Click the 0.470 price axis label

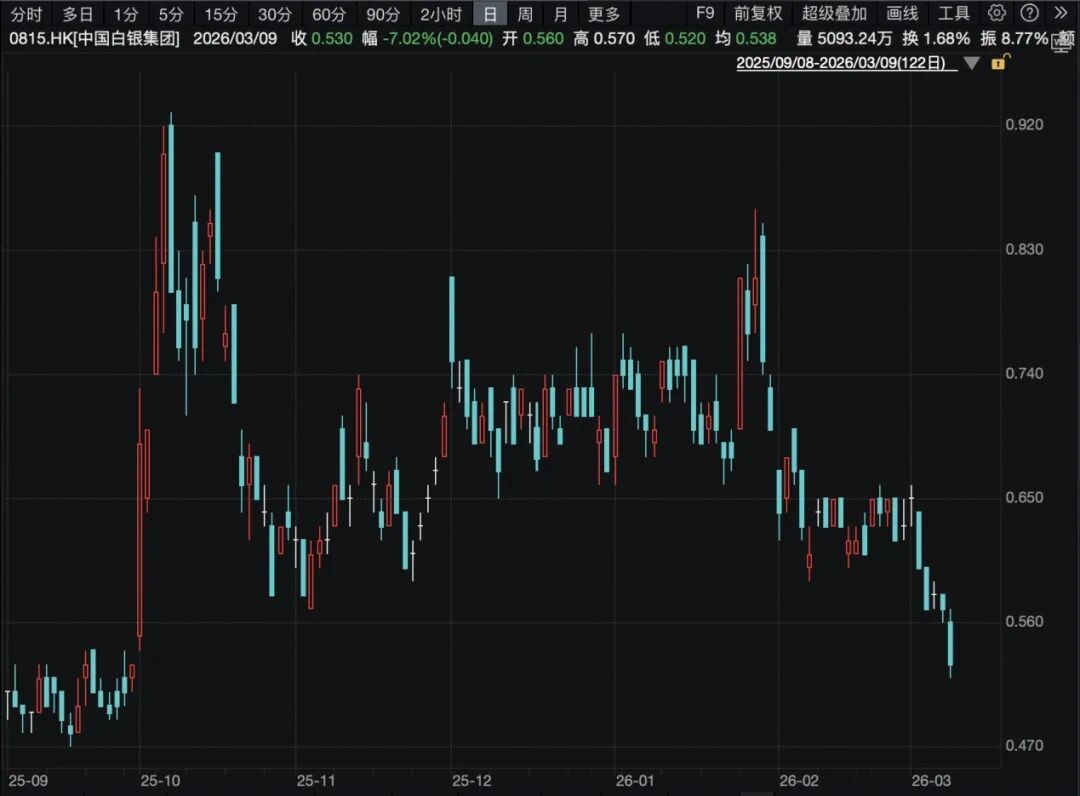pos(1024,745)
